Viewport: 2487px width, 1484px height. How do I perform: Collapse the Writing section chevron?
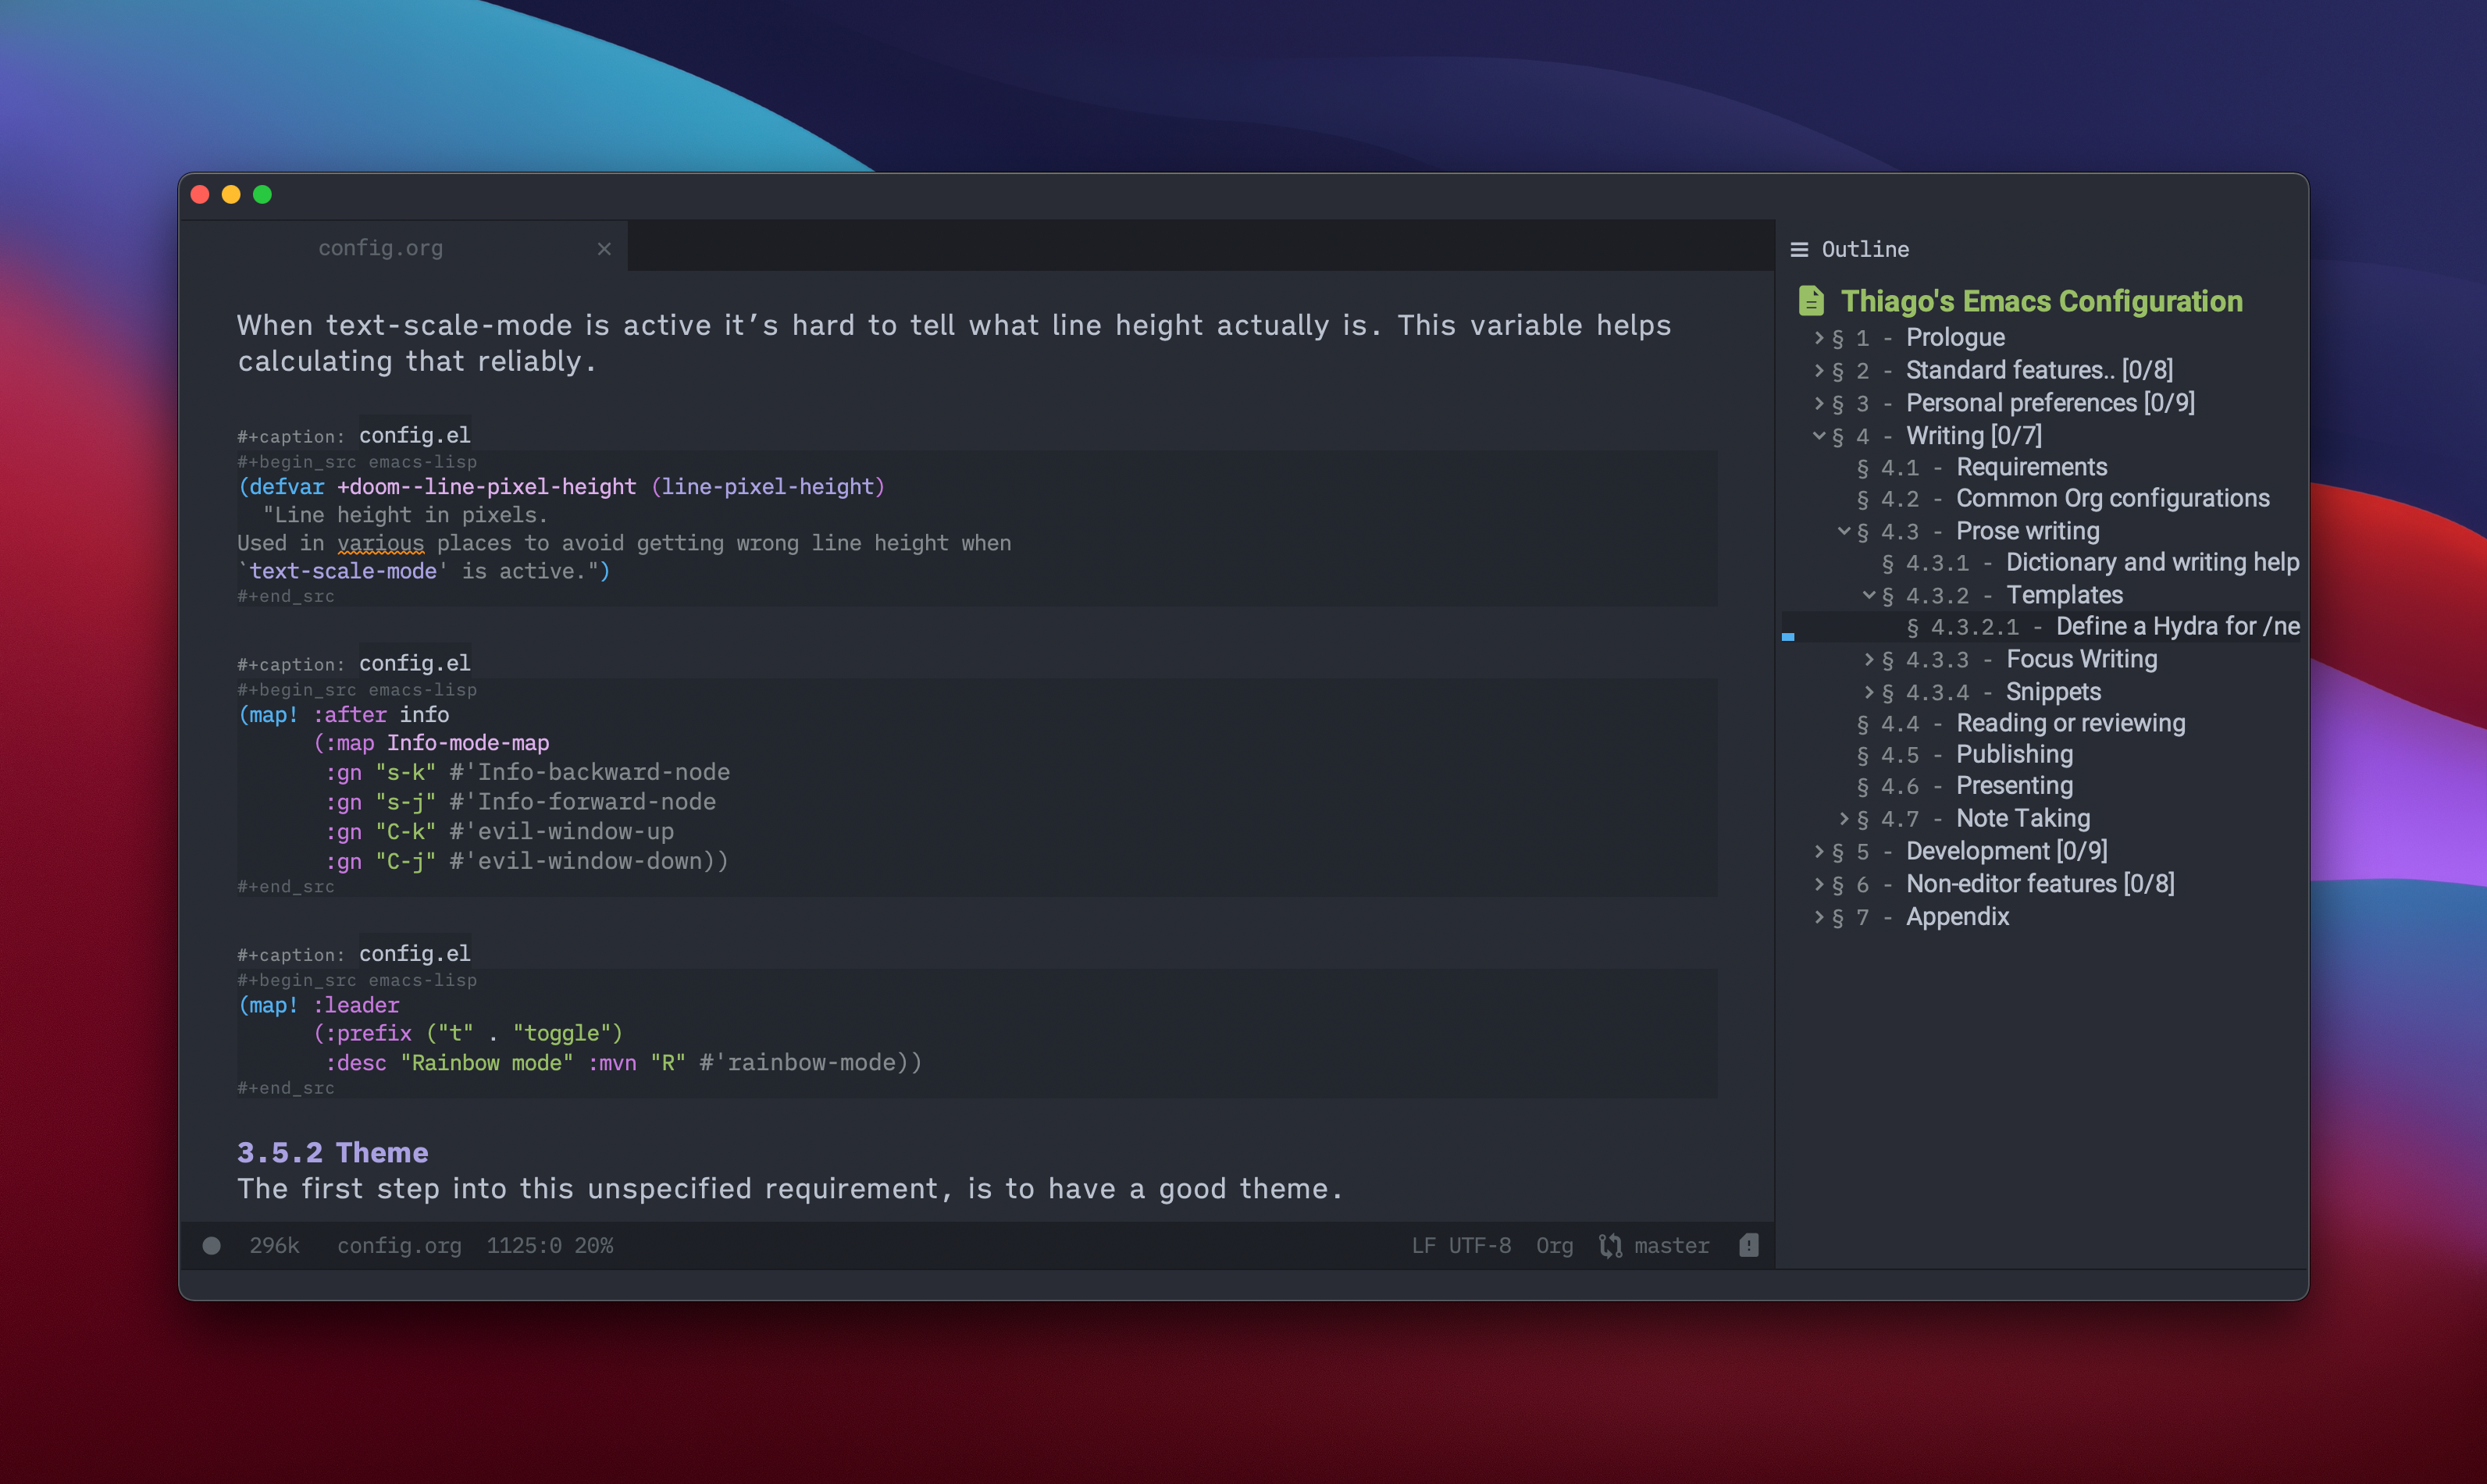[1819, 436]
